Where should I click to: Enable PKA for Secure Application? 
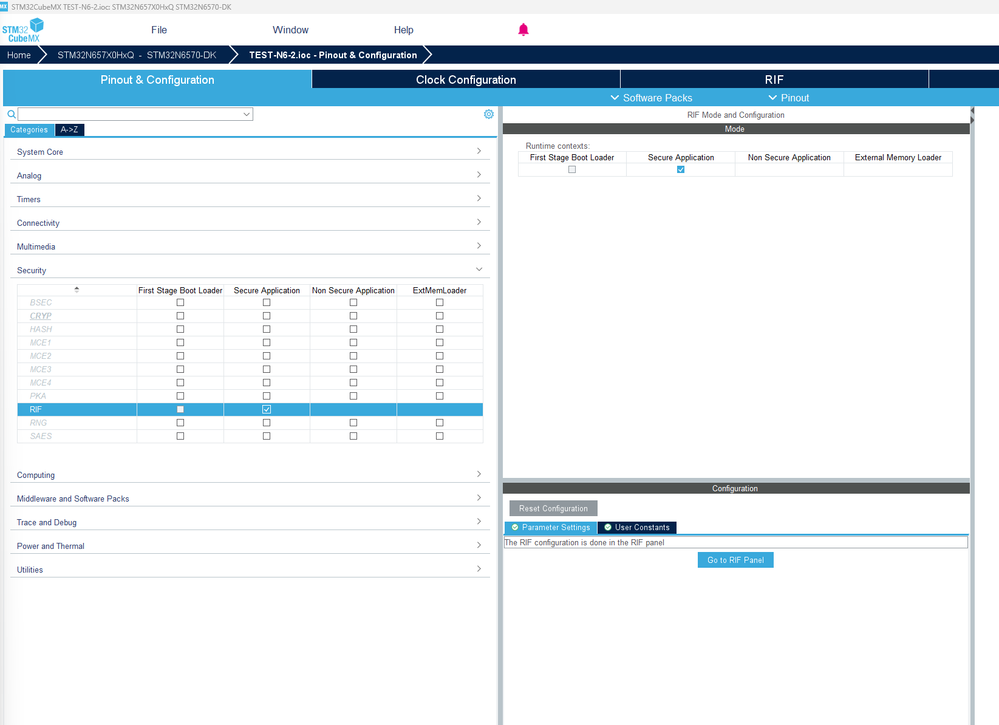(266, 396)
